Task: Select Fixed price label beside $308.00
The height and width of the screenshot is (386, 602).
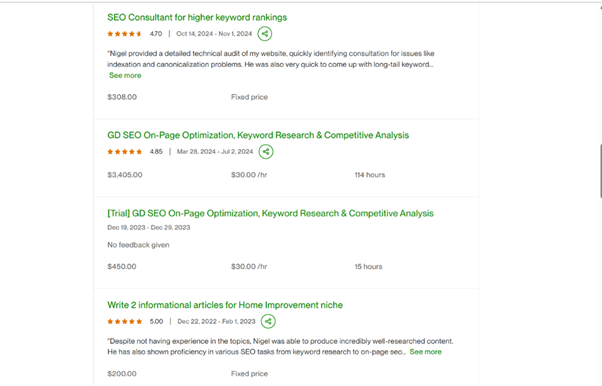Action: pyautogui.click(x=249, y=97)
